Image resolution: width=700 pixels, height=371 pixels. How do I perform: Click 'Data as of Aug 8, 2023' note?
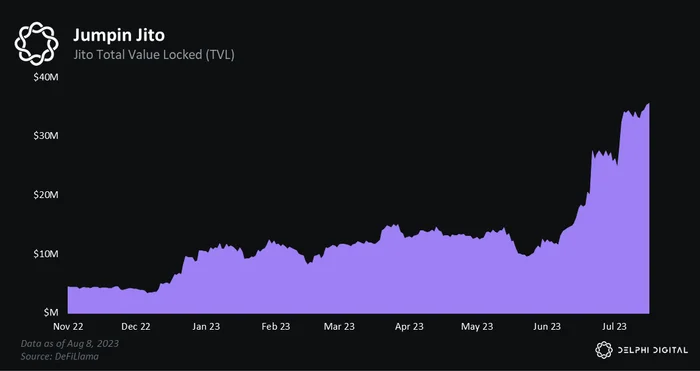[70, 344]
